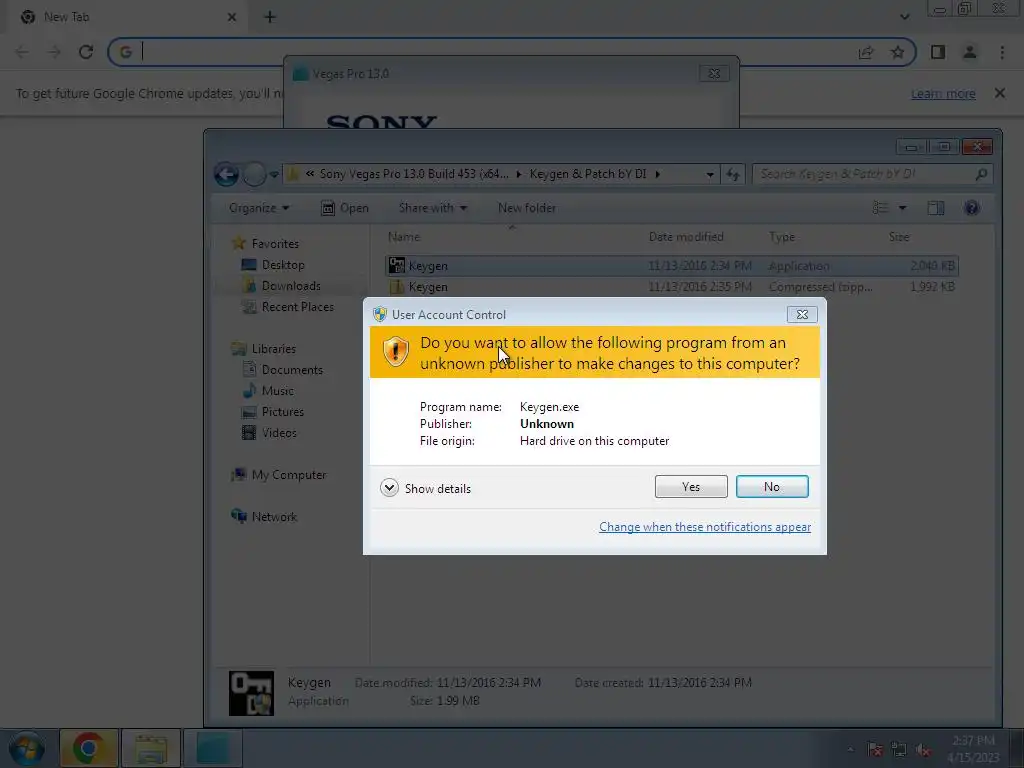Open the Organize menu in Explorer
The height and width of the screenshot is (768, 1024).
click(259, 208)
